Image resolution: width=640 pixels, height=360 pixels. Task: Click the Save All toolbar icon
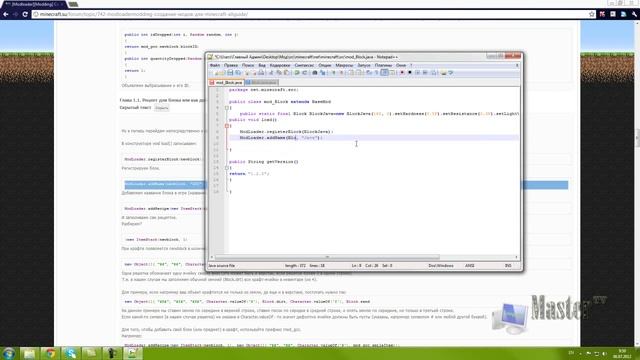click(238, 73)
